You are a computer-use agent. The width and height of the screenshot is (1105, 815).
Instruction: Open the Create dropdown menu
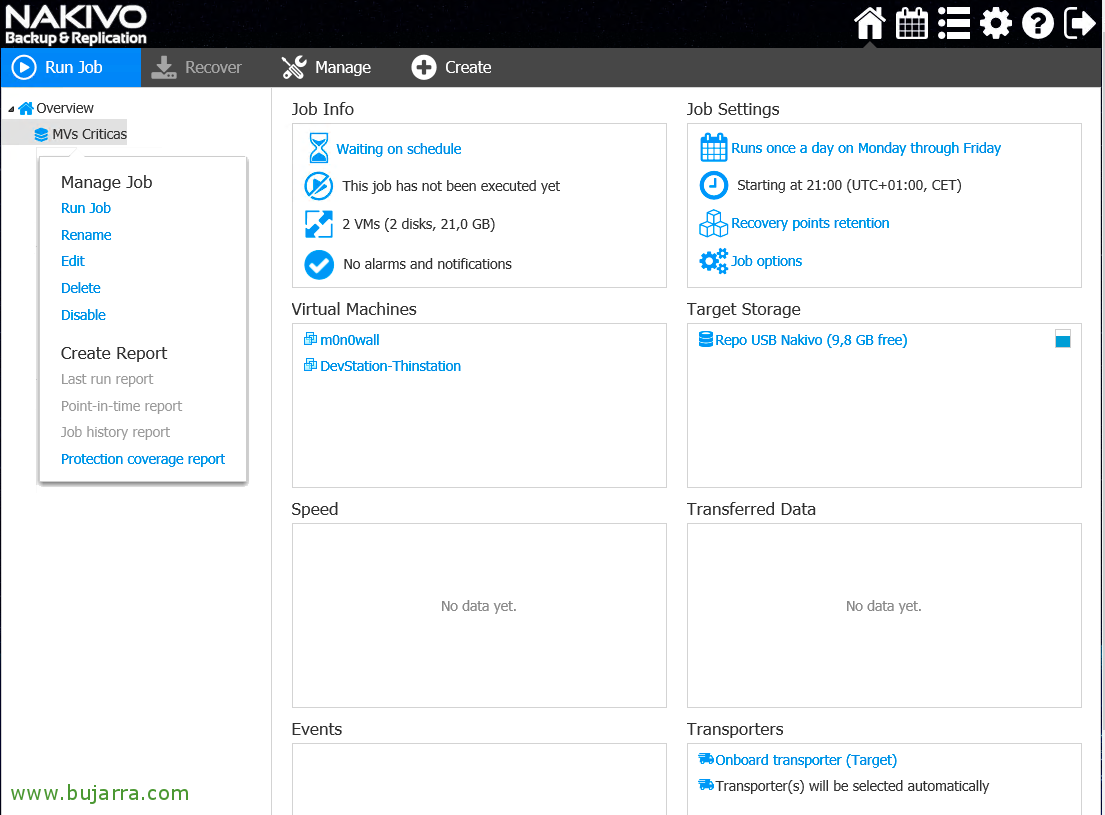(x=451, y=67)
